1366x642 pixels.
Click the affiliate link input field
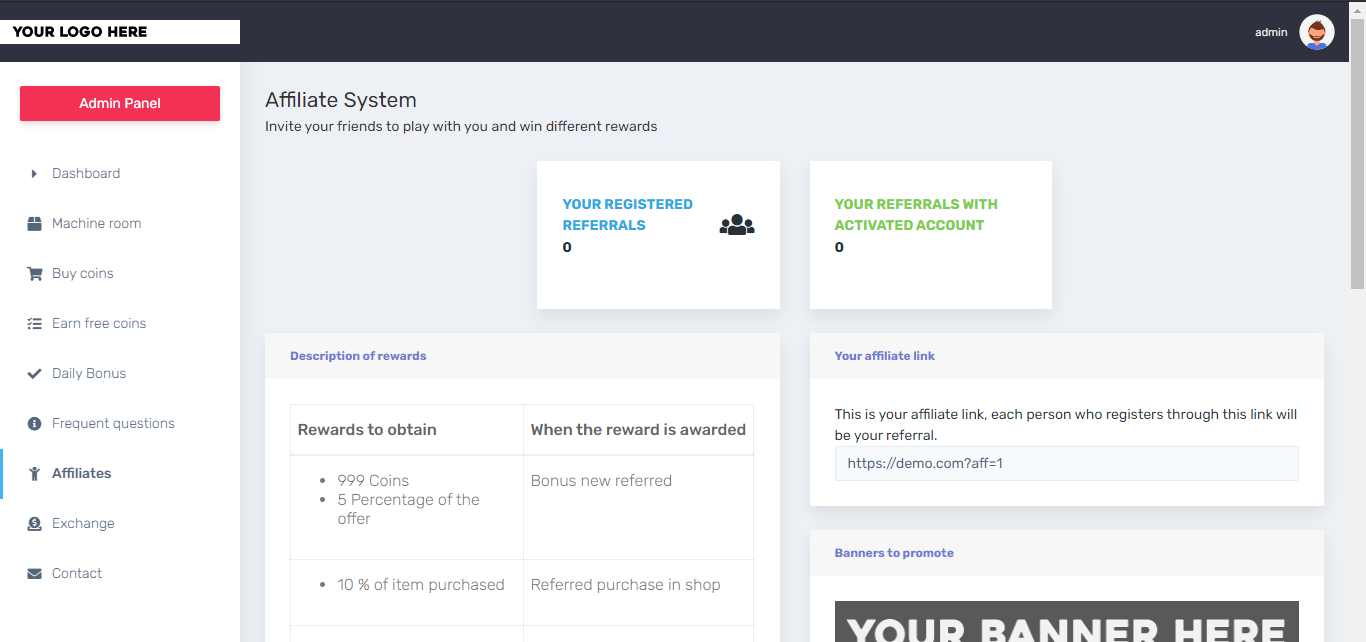tap(1066, 463)
